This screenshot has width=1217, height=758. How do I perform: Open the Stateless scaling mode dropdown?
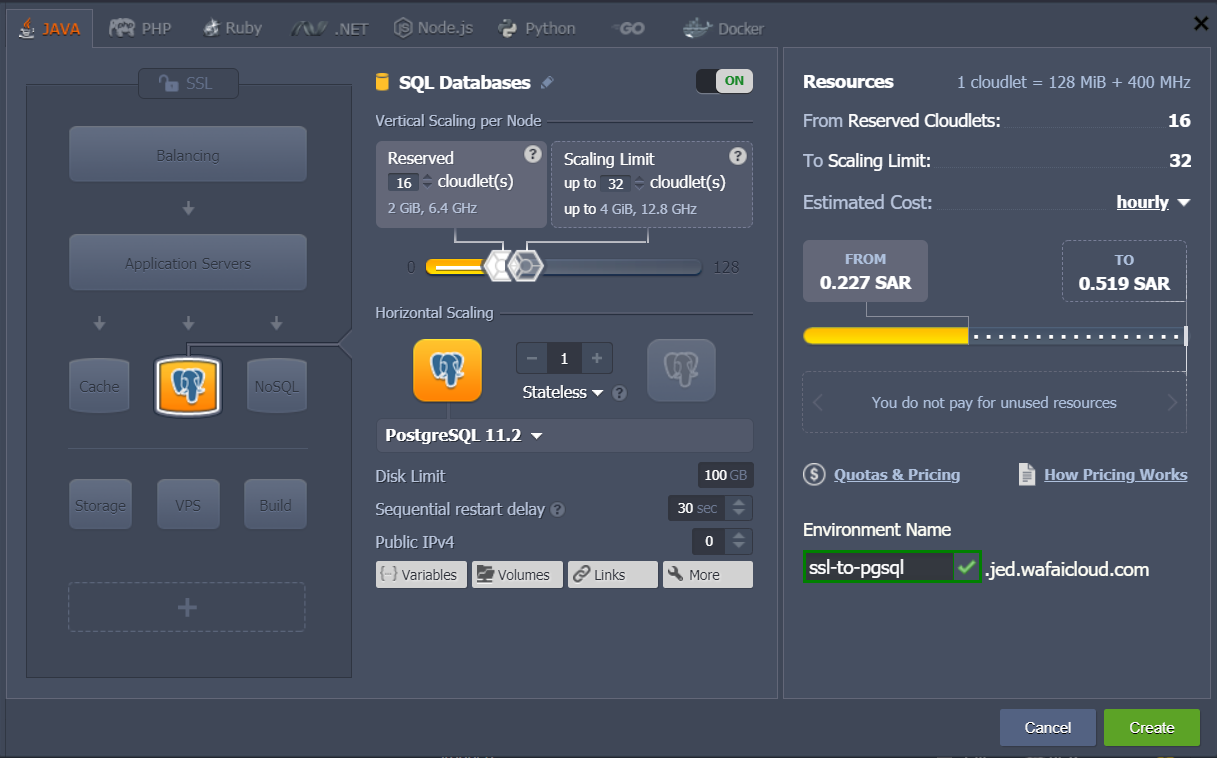[x=563, y=392]
